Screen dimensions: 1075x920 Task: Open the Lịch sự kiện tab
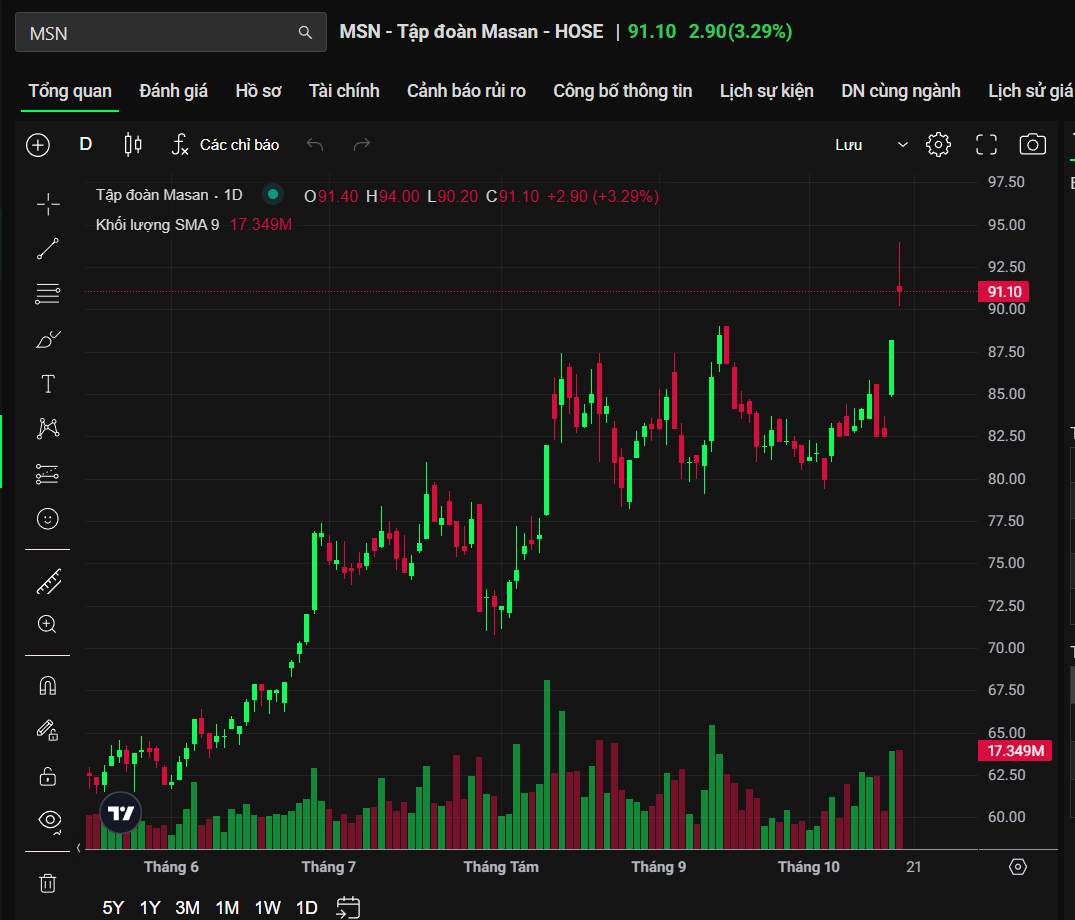click(766, 91)
